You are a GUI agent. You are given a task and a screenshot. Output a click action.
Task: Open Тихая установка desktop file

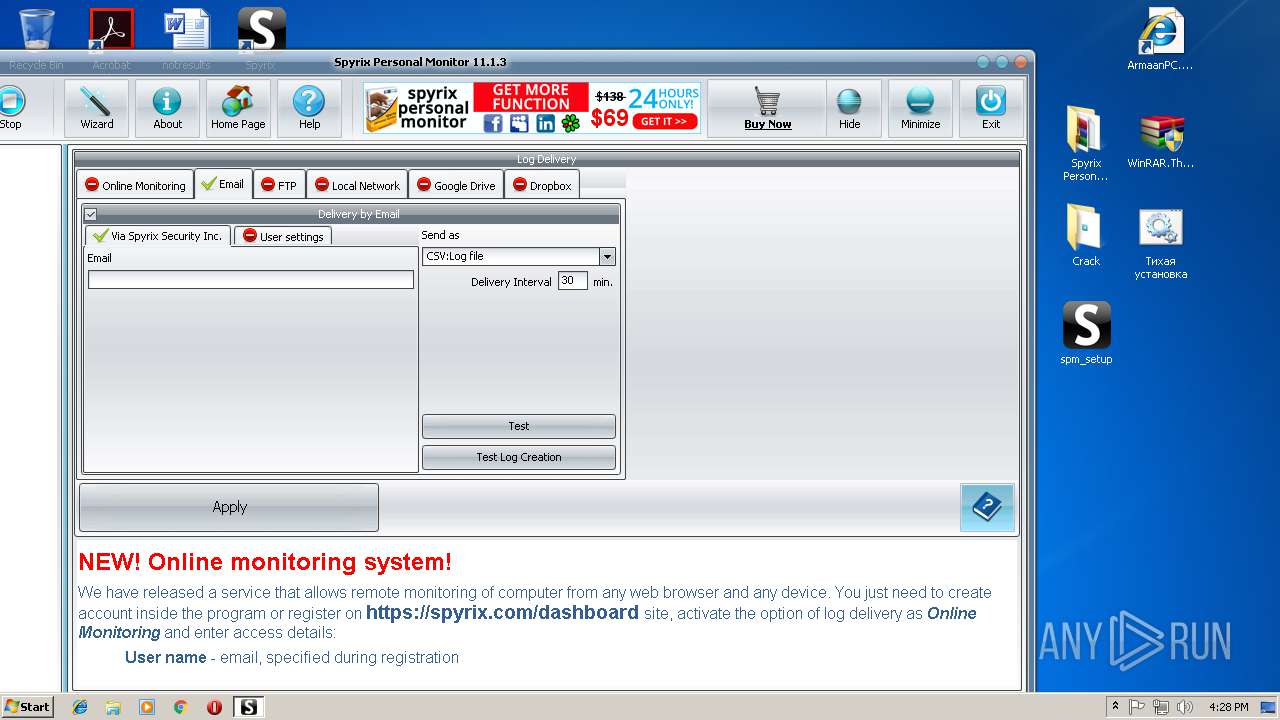click(x=1160, y=243)
